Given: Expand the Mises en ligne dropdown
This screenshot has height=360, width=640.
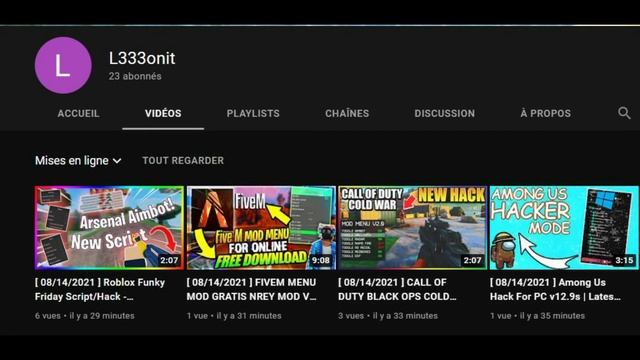Looking at the screenshot, I should [78, 160].
